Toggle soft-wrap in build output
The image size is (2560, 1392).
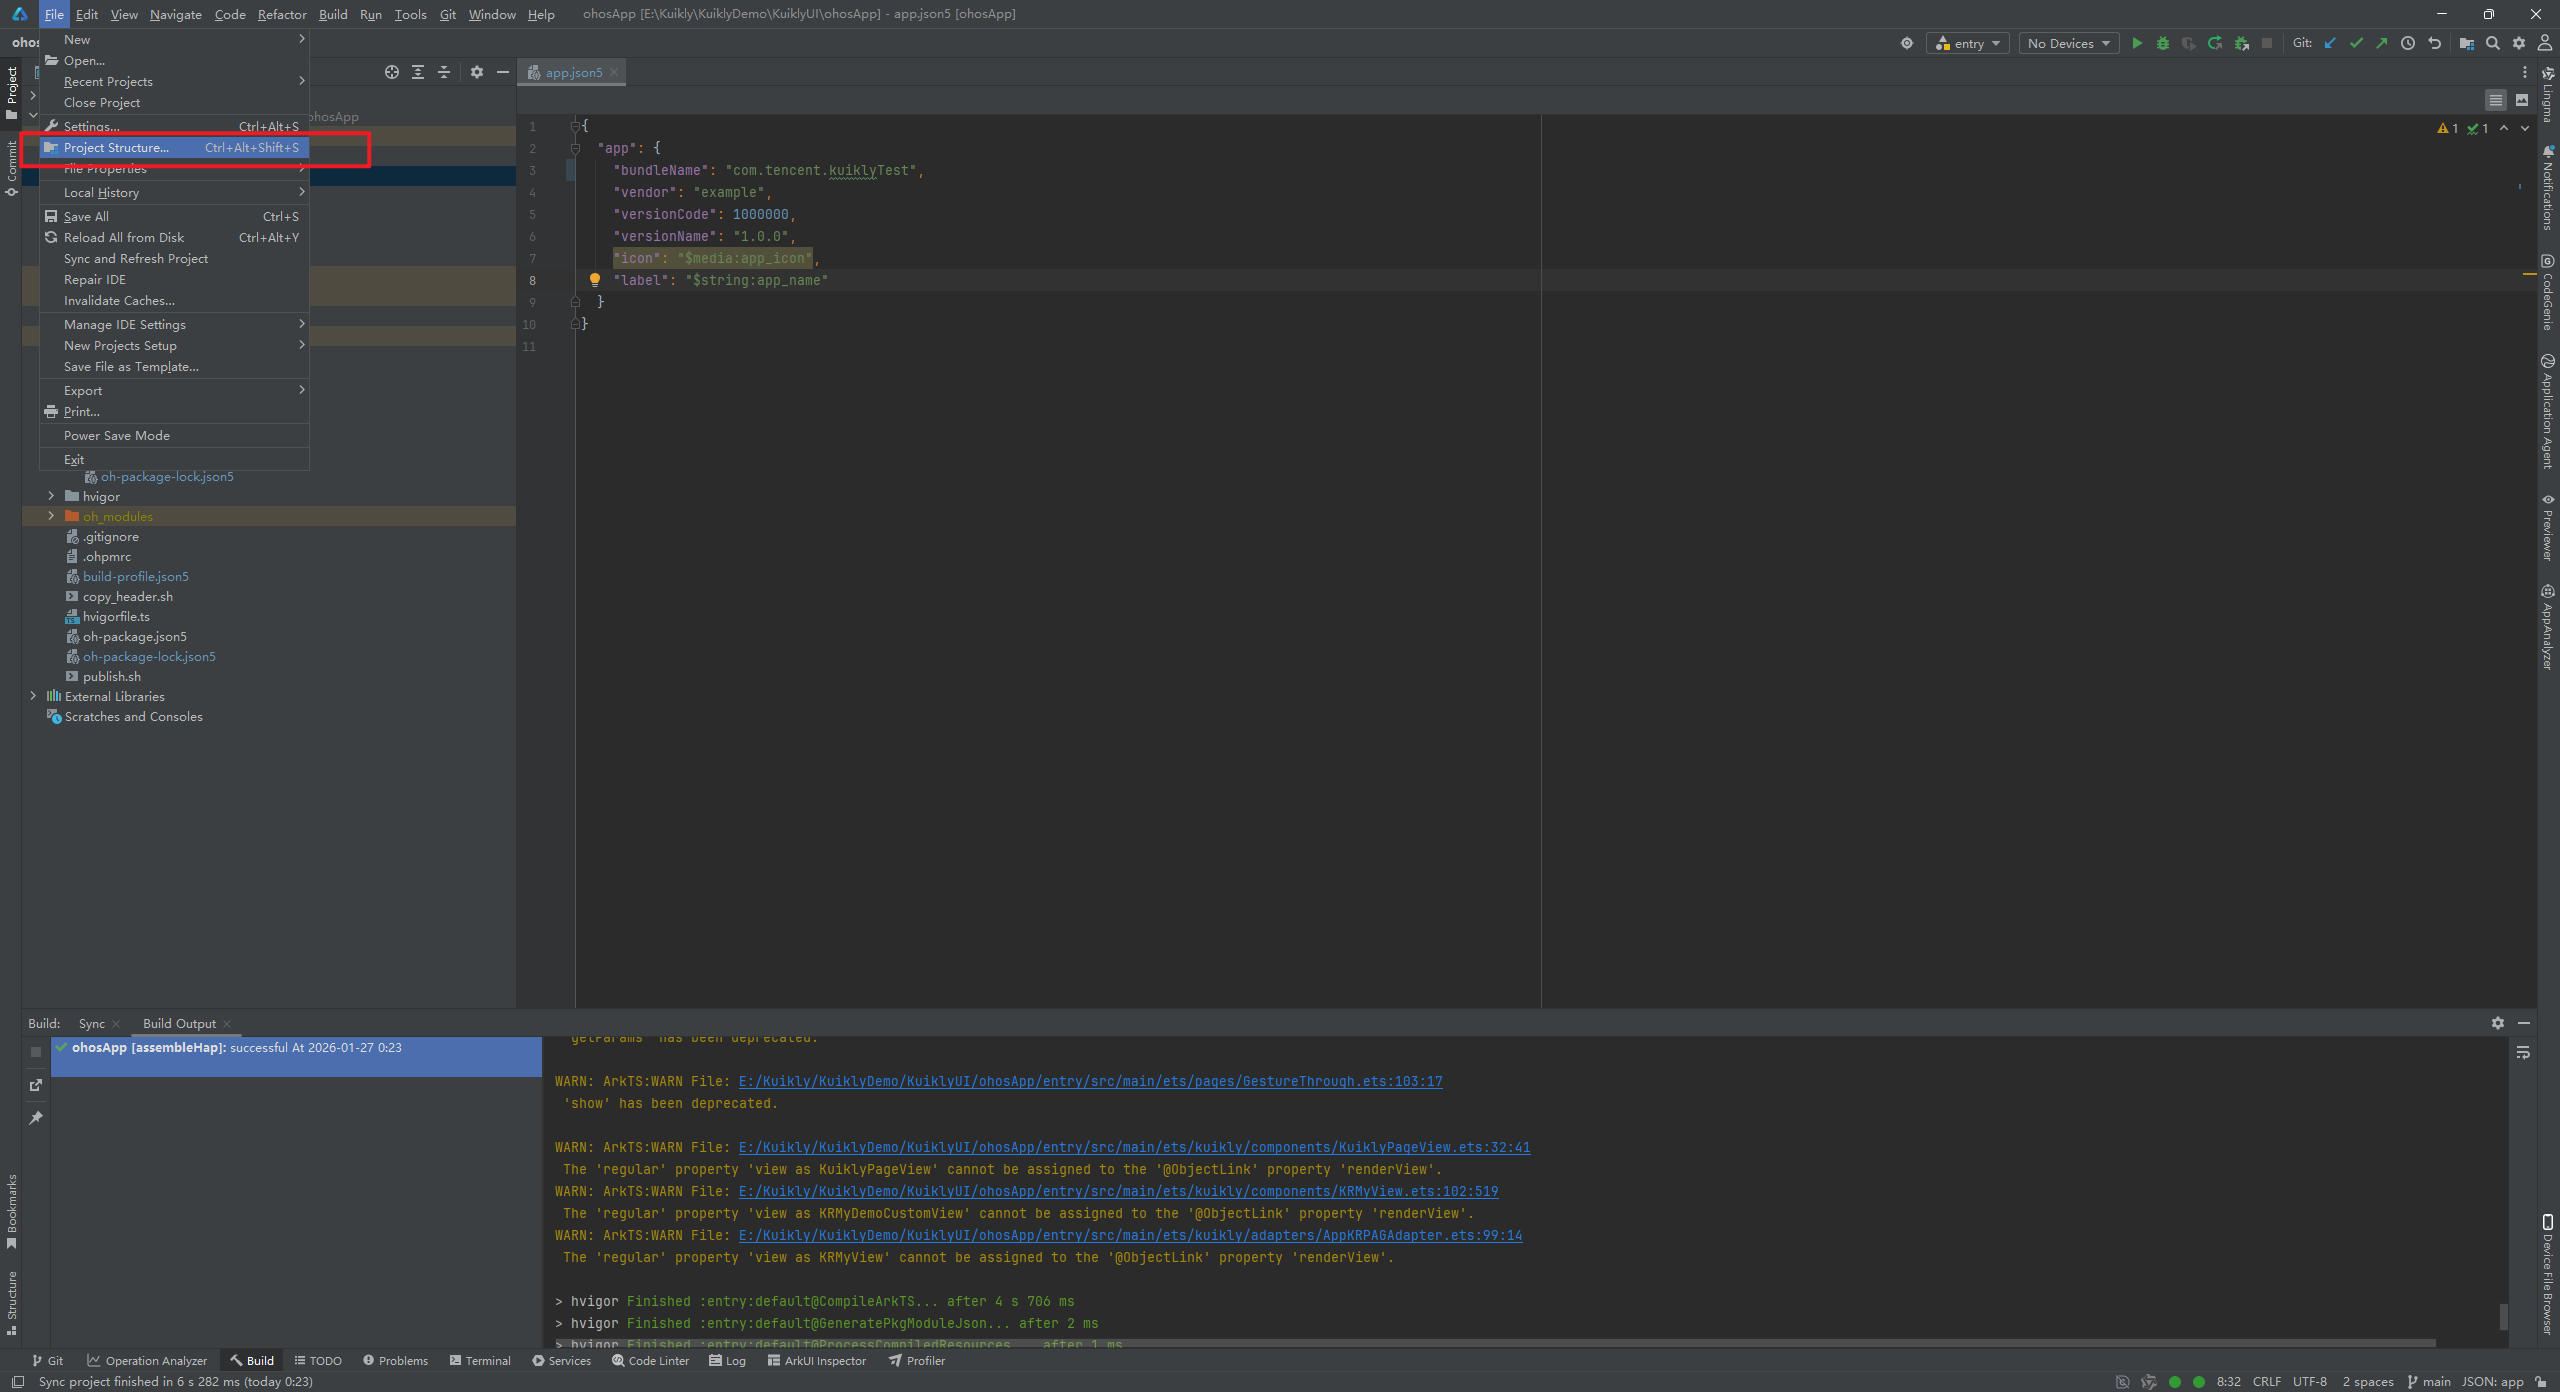2523,1052
